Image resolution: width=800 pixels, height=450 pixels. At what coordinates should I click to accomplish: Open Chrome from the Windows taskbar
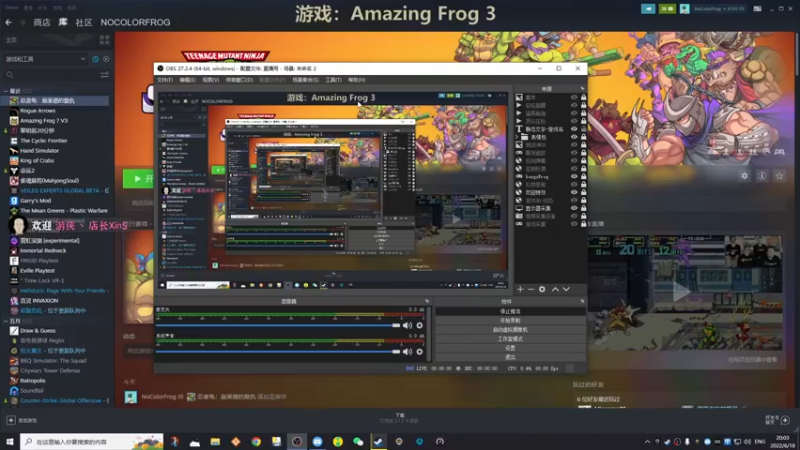(x=256, y=441)
